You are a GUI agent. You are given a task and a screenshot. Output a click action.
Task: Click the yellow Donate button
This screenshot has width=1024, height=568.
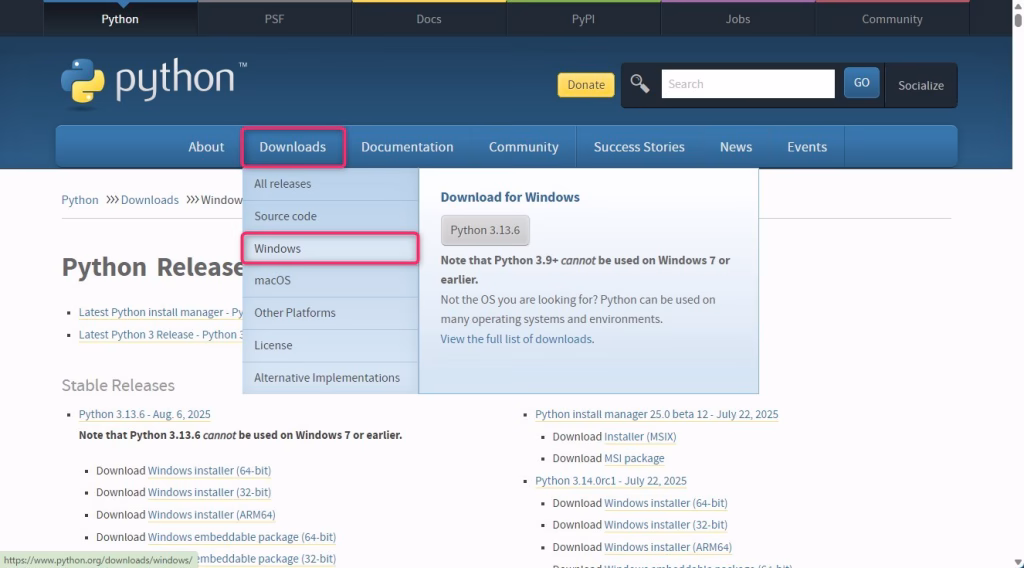click(x=586, y=85)
